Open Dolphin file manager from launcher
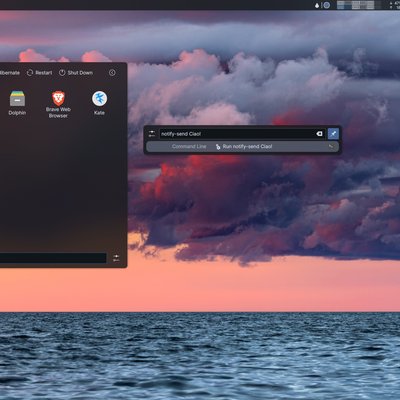 [x=17, y=103]
